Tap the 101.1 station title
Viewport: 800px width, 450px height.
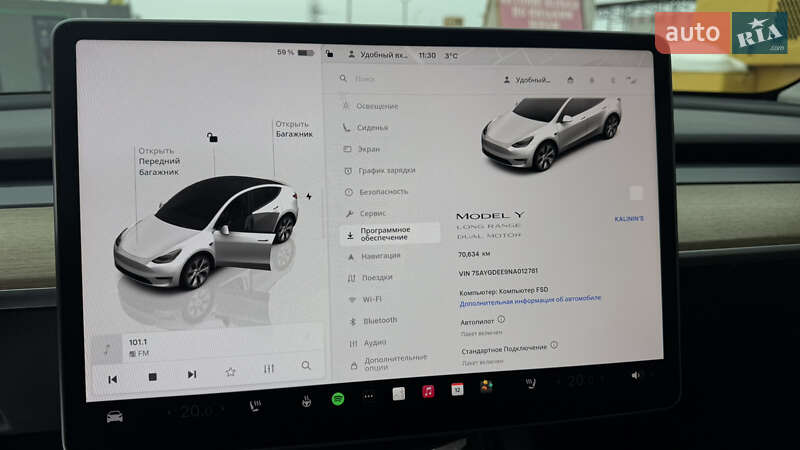click(138, 342)
